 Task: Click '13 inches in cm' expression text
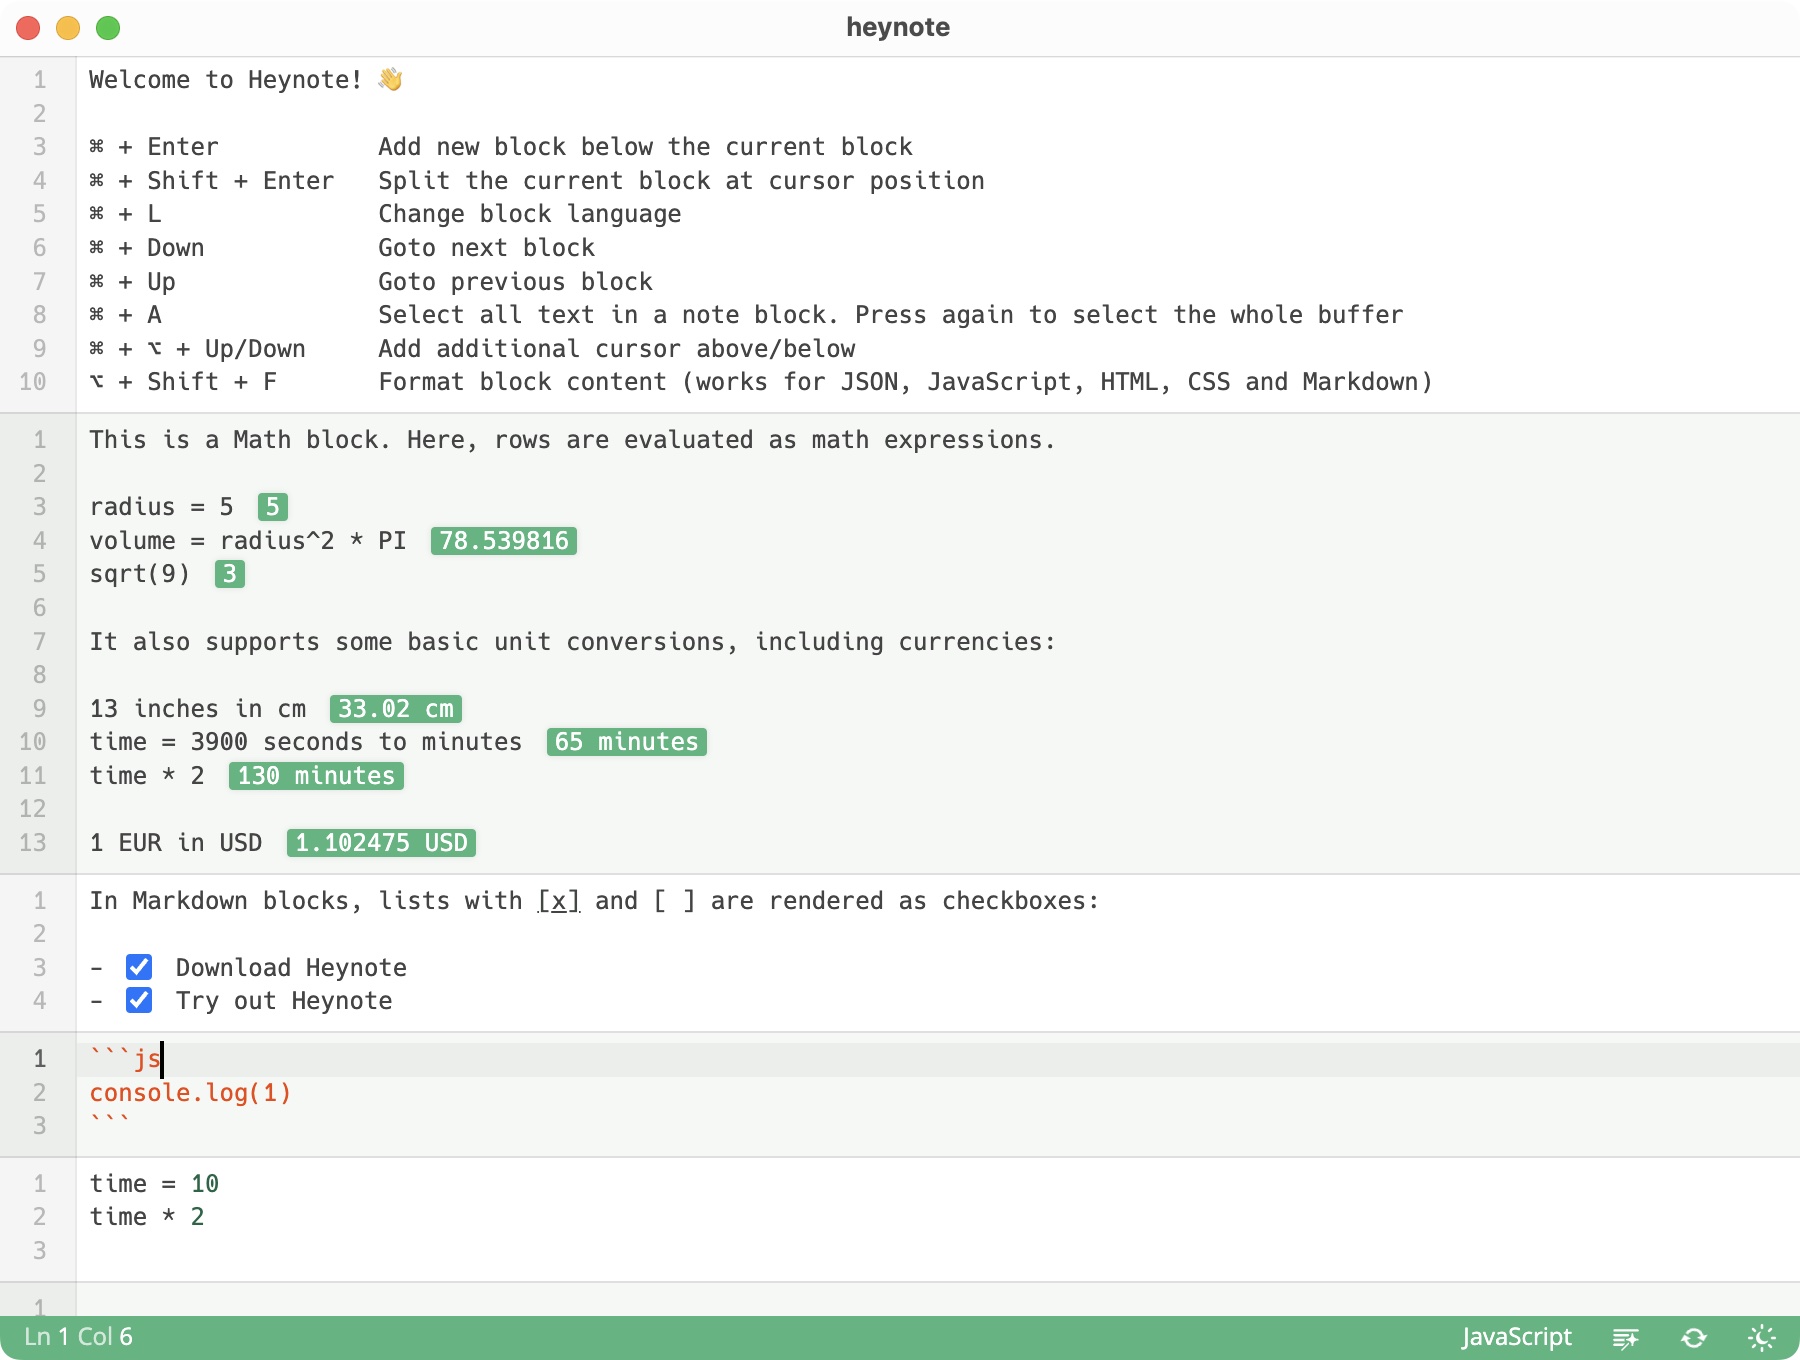coord(198,709)
